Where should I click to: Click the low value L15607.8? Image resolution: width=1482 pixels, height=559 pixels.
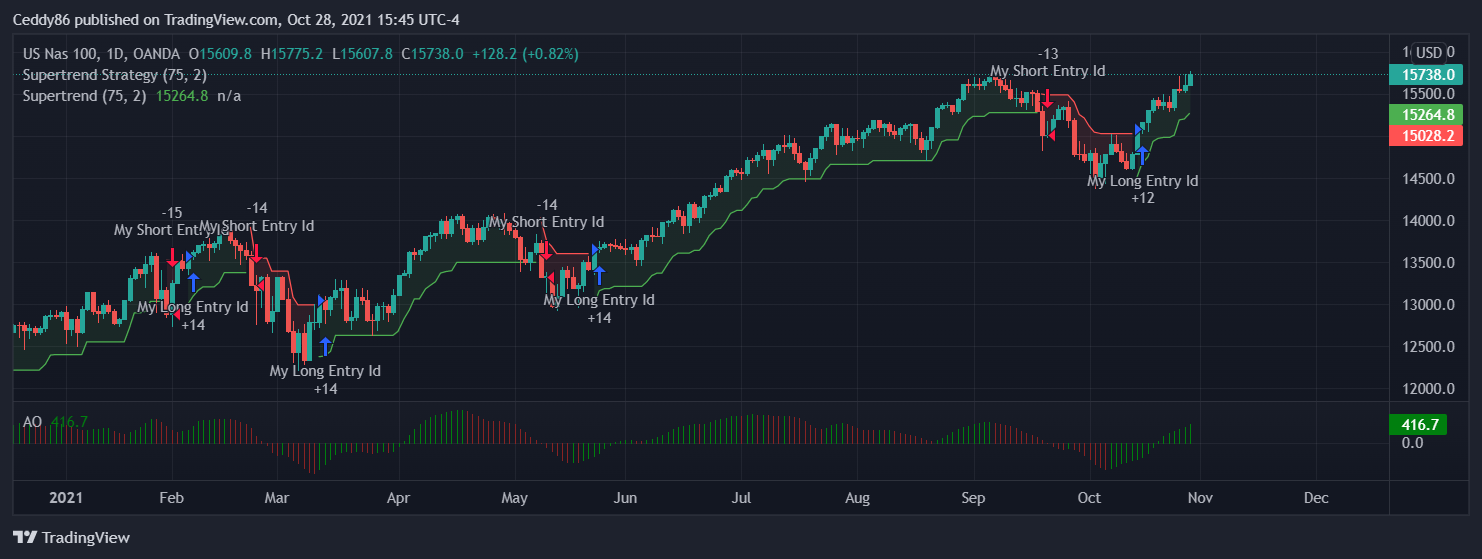[362, 54]
